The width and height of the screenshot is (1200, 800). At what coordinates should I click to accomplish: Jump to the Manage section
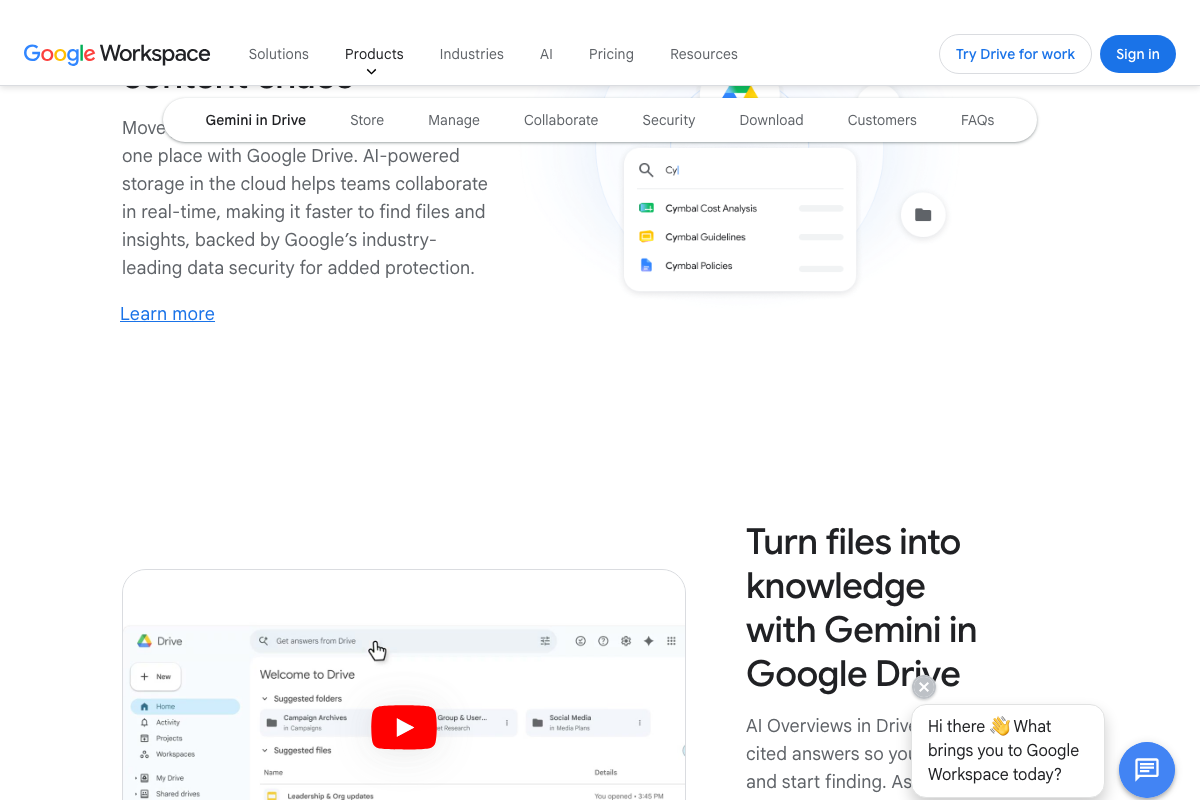(x=454, y=120)
